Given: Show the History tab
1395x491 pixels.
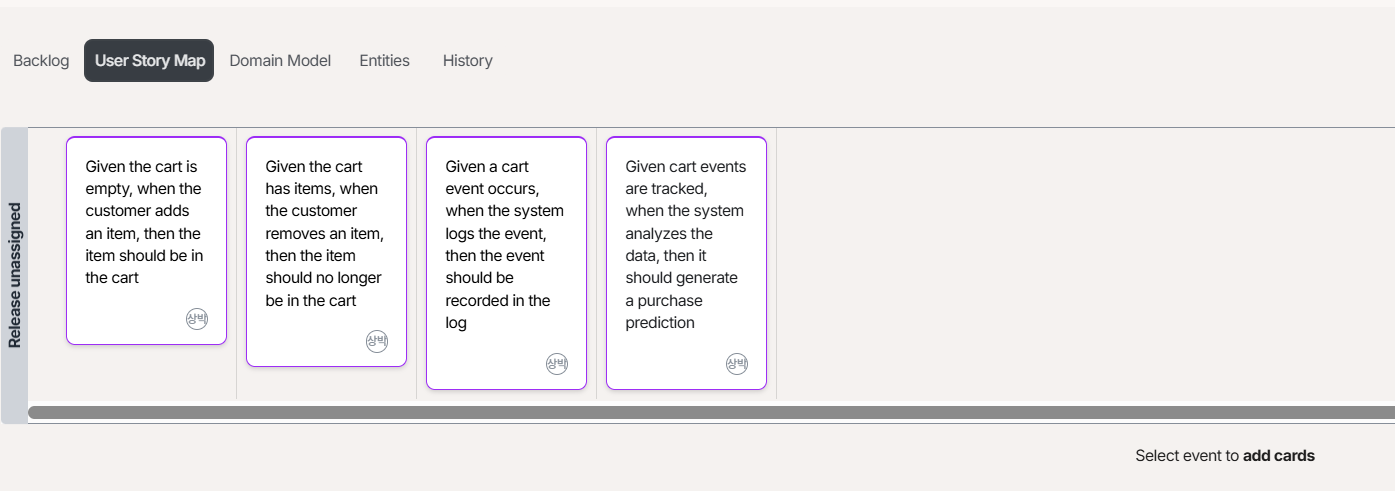Looking at the screenshot, I should 467,61.
